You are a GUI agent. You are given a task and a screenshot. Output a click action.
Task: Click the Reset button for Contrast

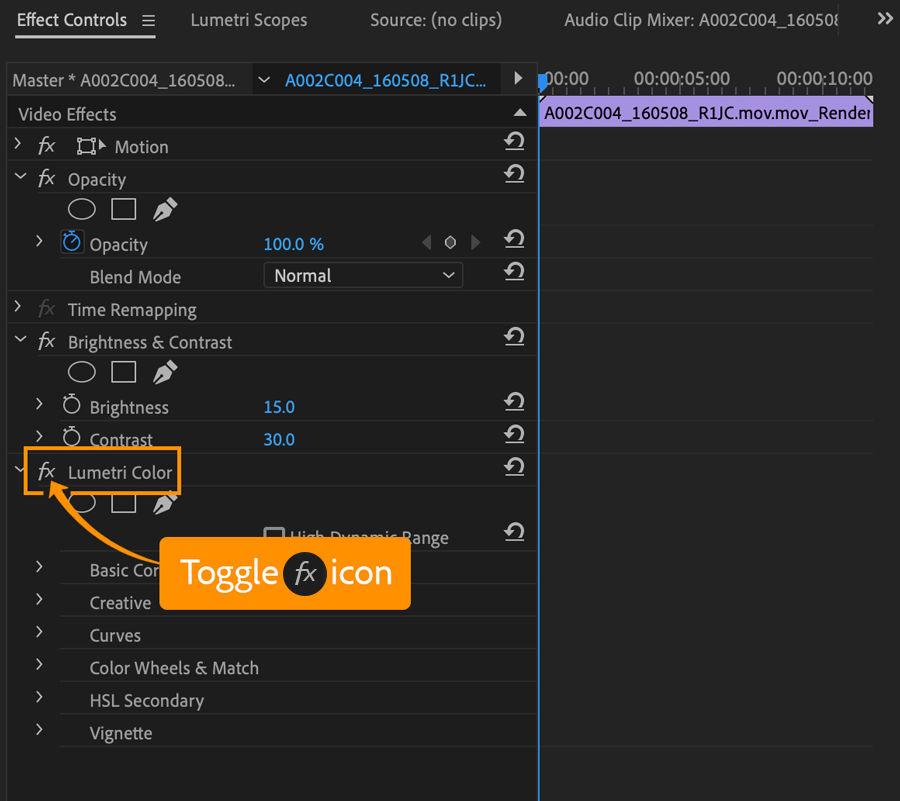[x=513, y=434]
